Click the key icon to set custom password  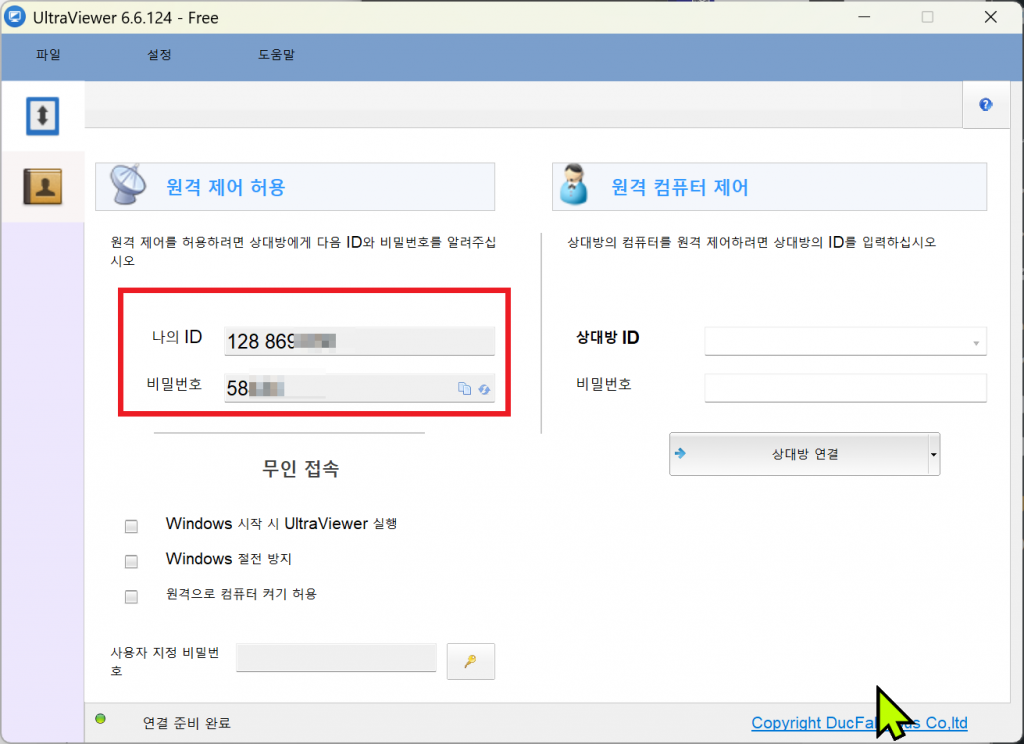click(x=470, y=661)
